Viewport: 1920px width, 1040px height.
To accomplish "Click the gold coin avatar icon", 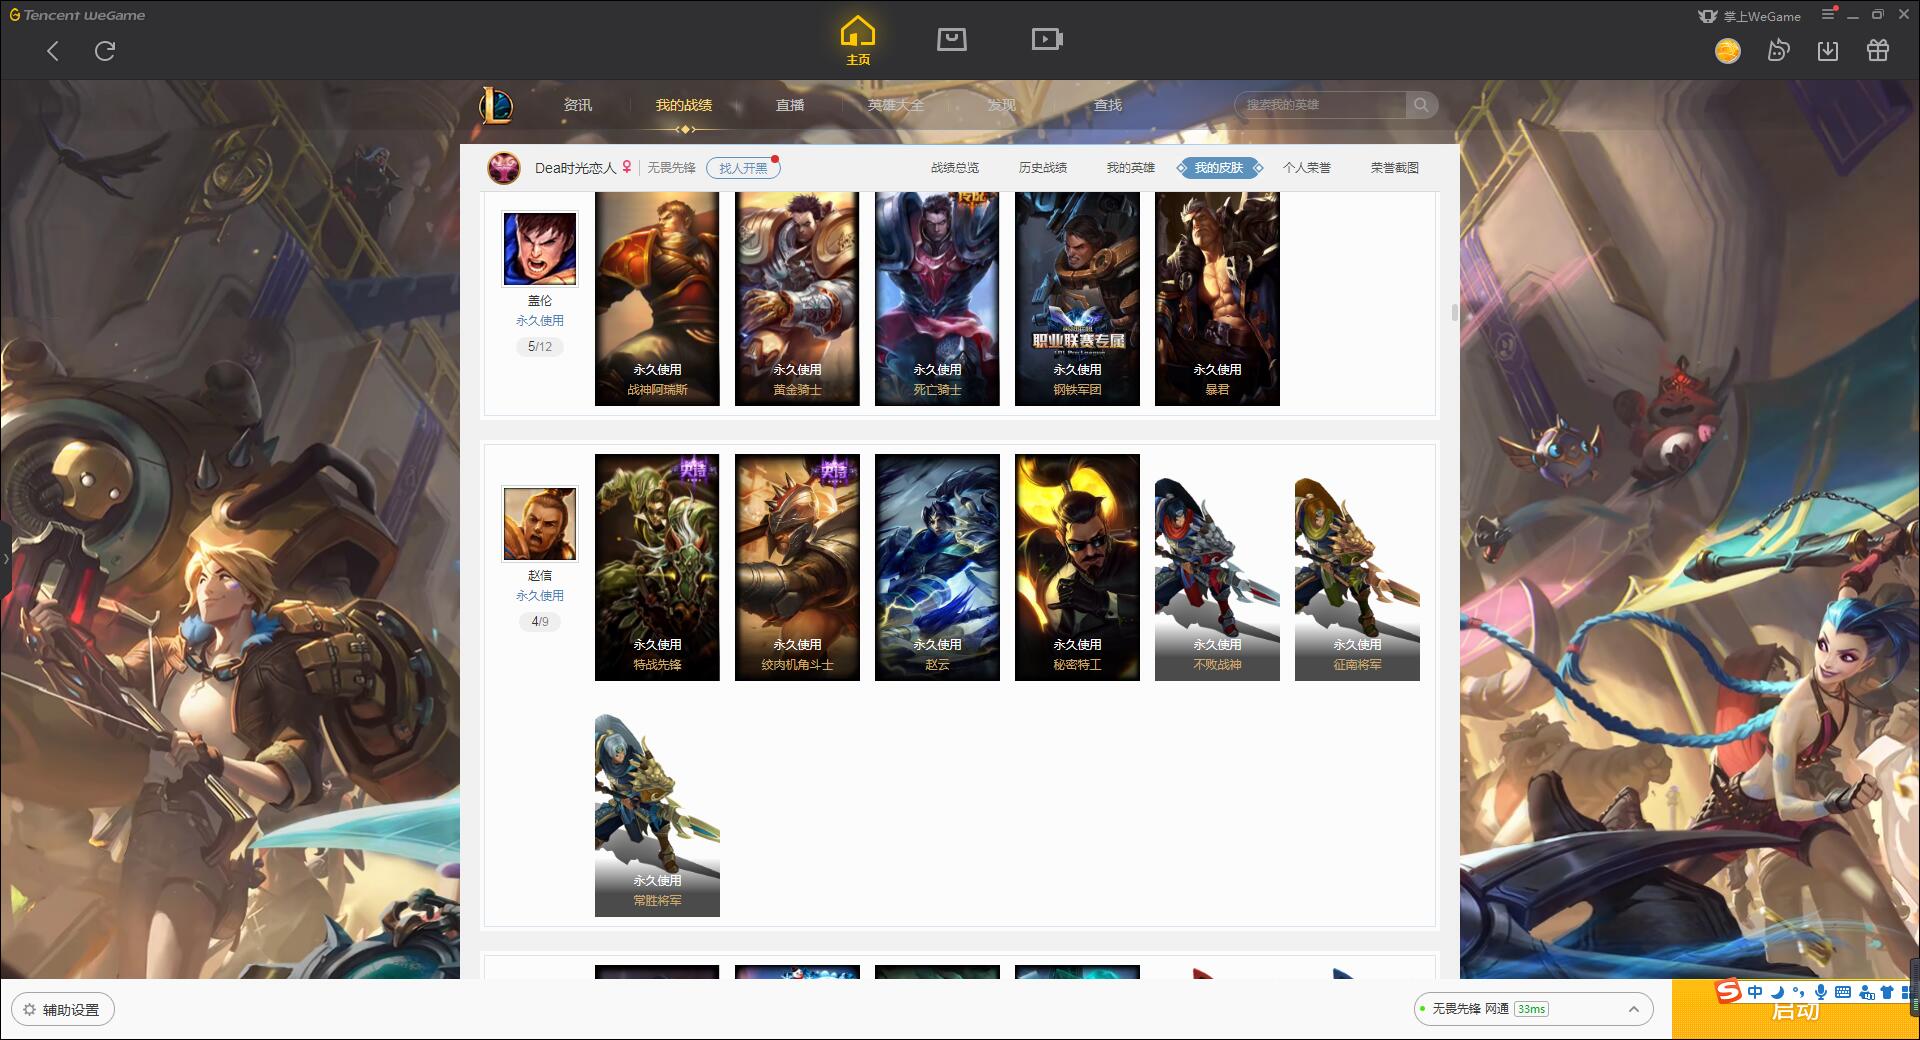I will 1727,50.
